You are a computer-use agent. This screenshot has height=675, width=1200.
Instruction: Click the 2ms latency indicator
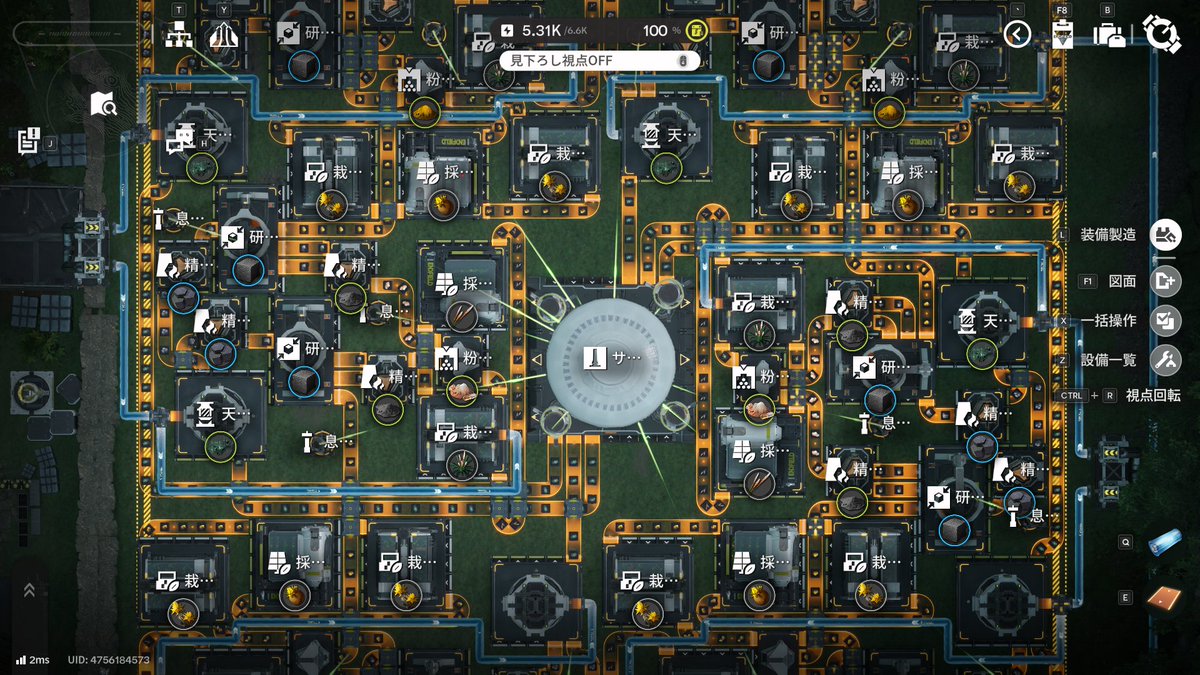tap(32, 660)
